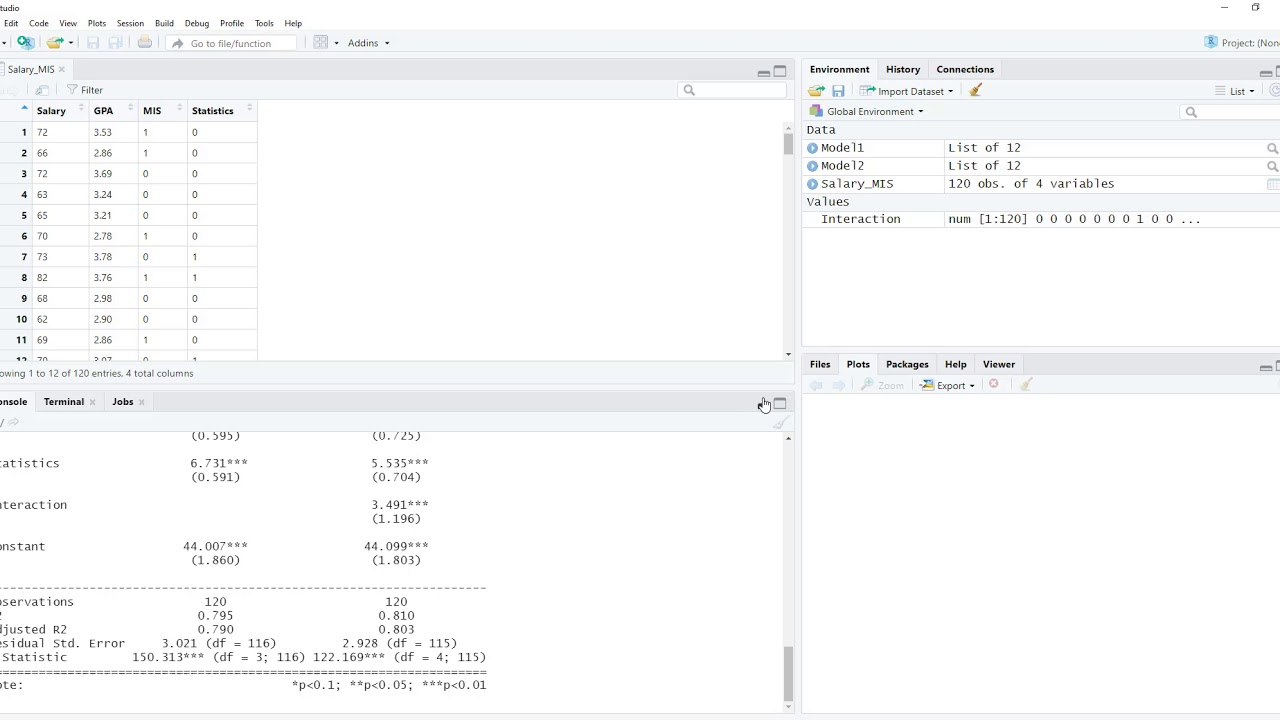Image resolution: width=1280 pixels, height=720 pixels.
Task: Expand Model1 object details
Action: pyautogui.click(x=812, y=148)
